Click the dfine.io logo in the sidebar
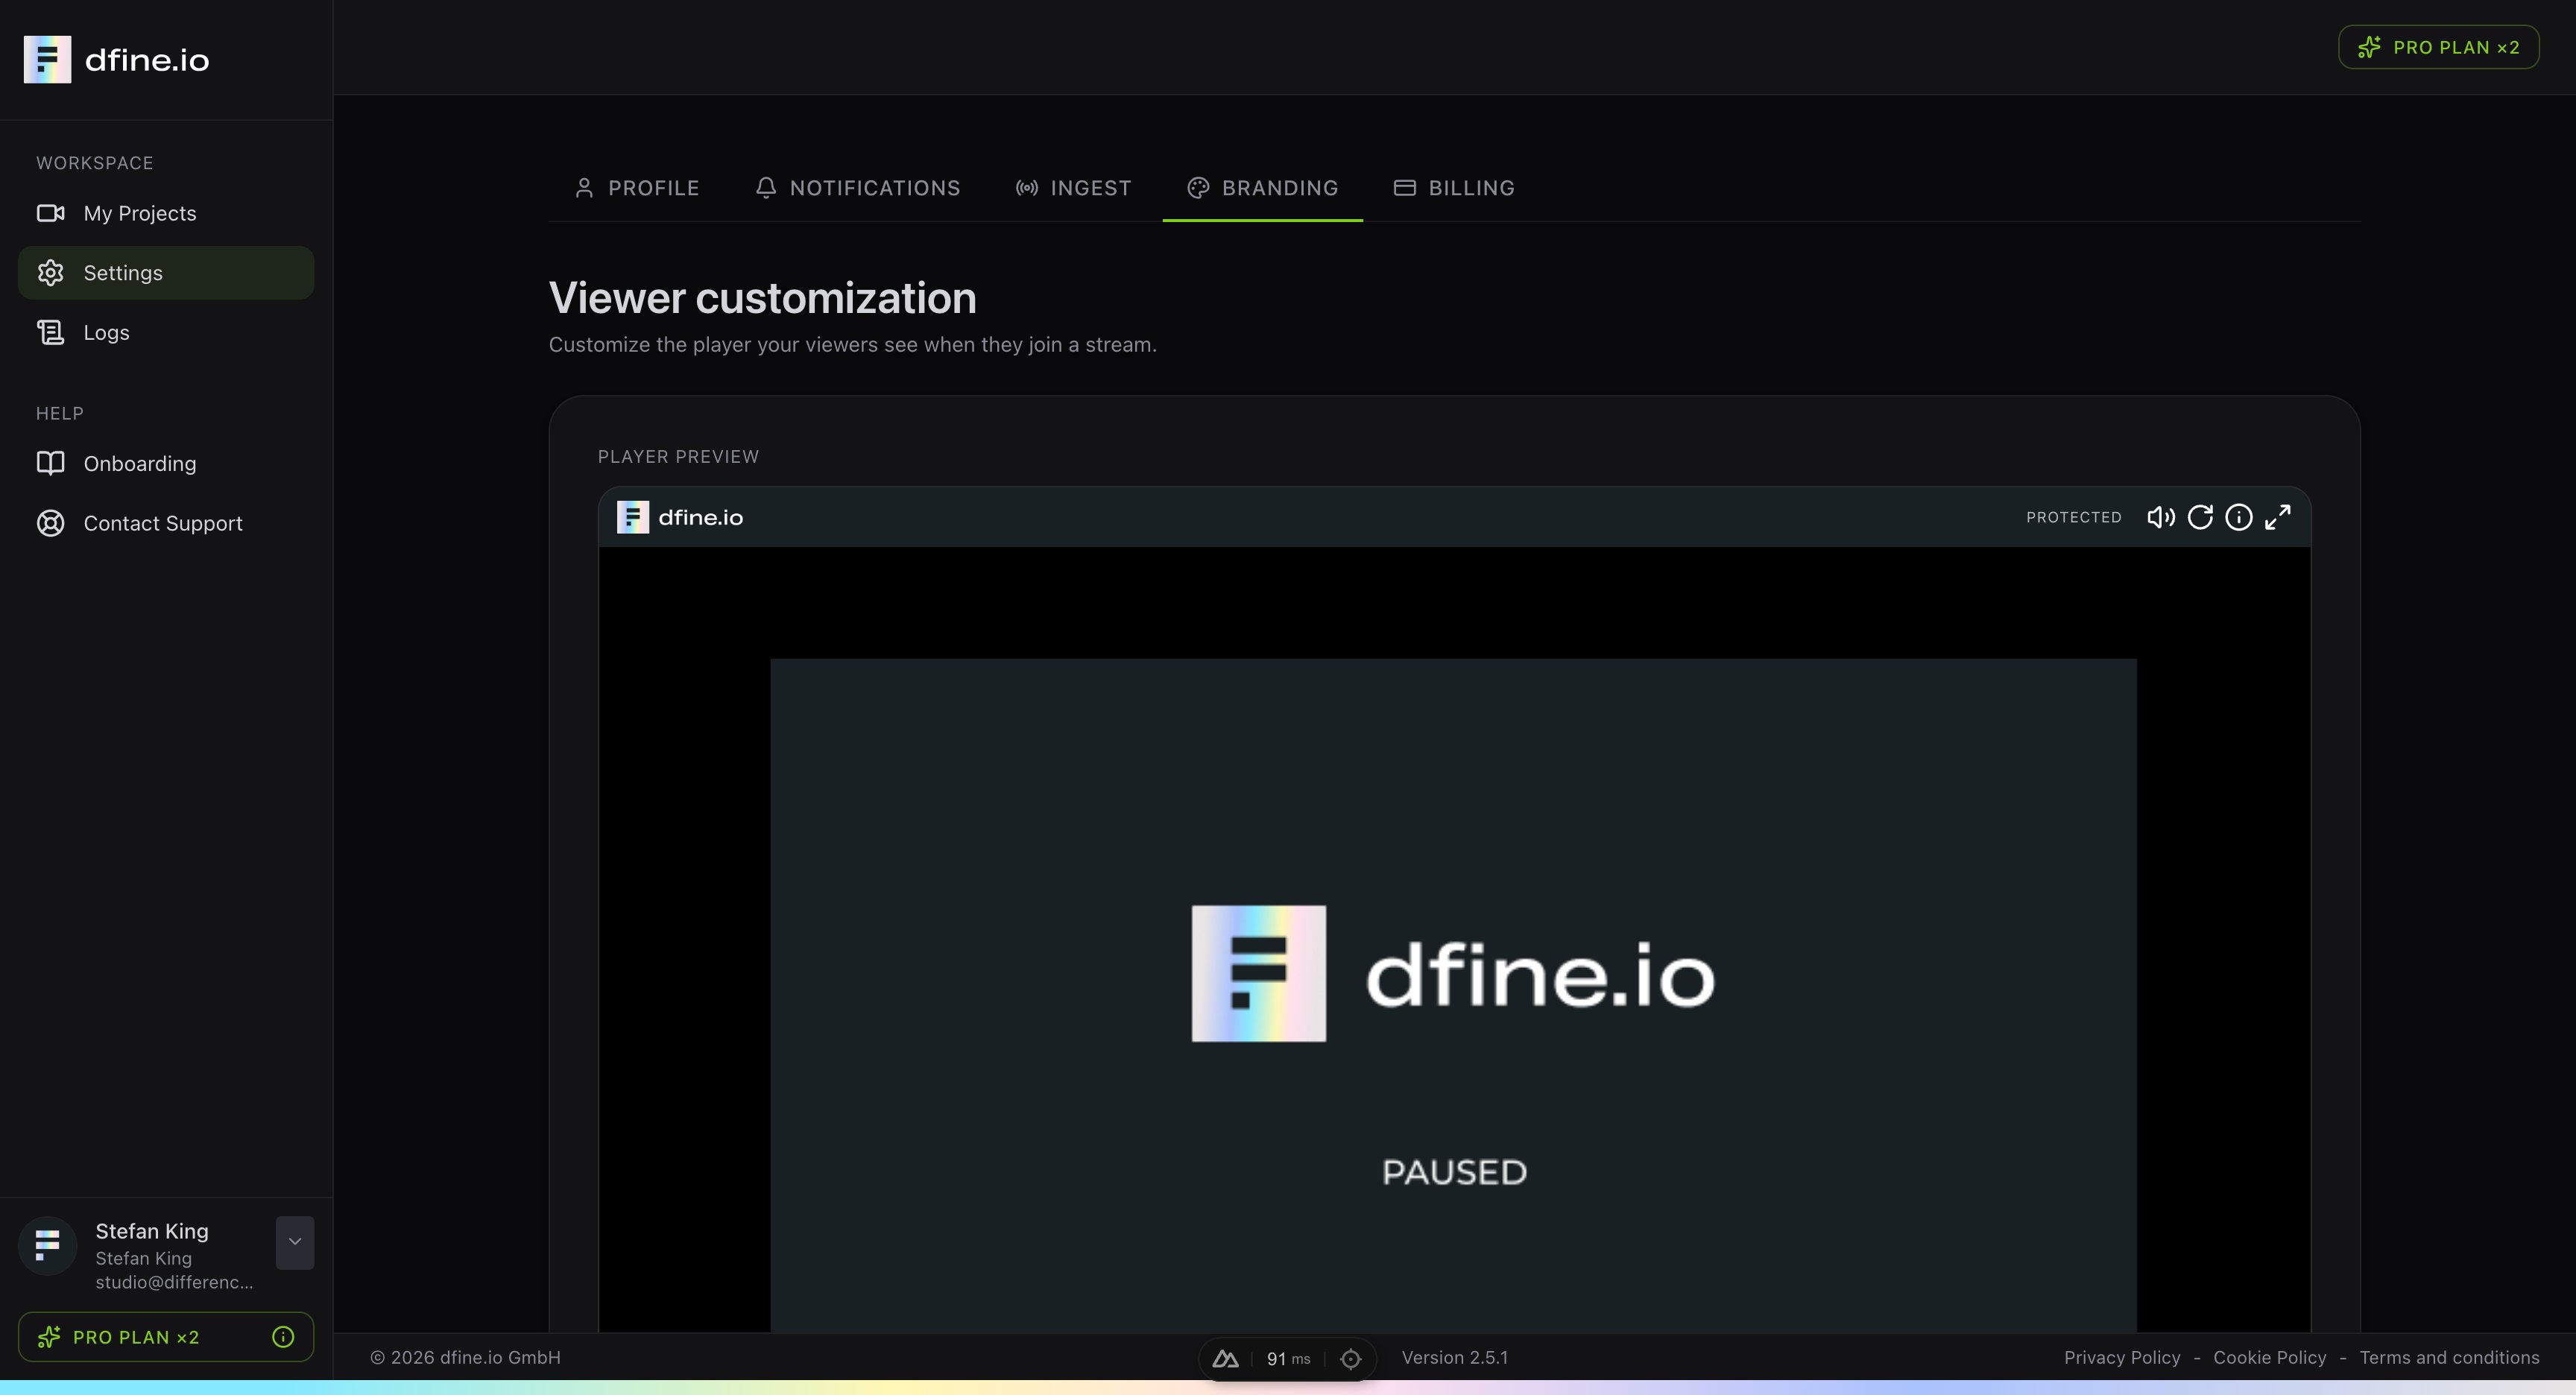This screenshot has width=2576, height=1395. (116, 60)
